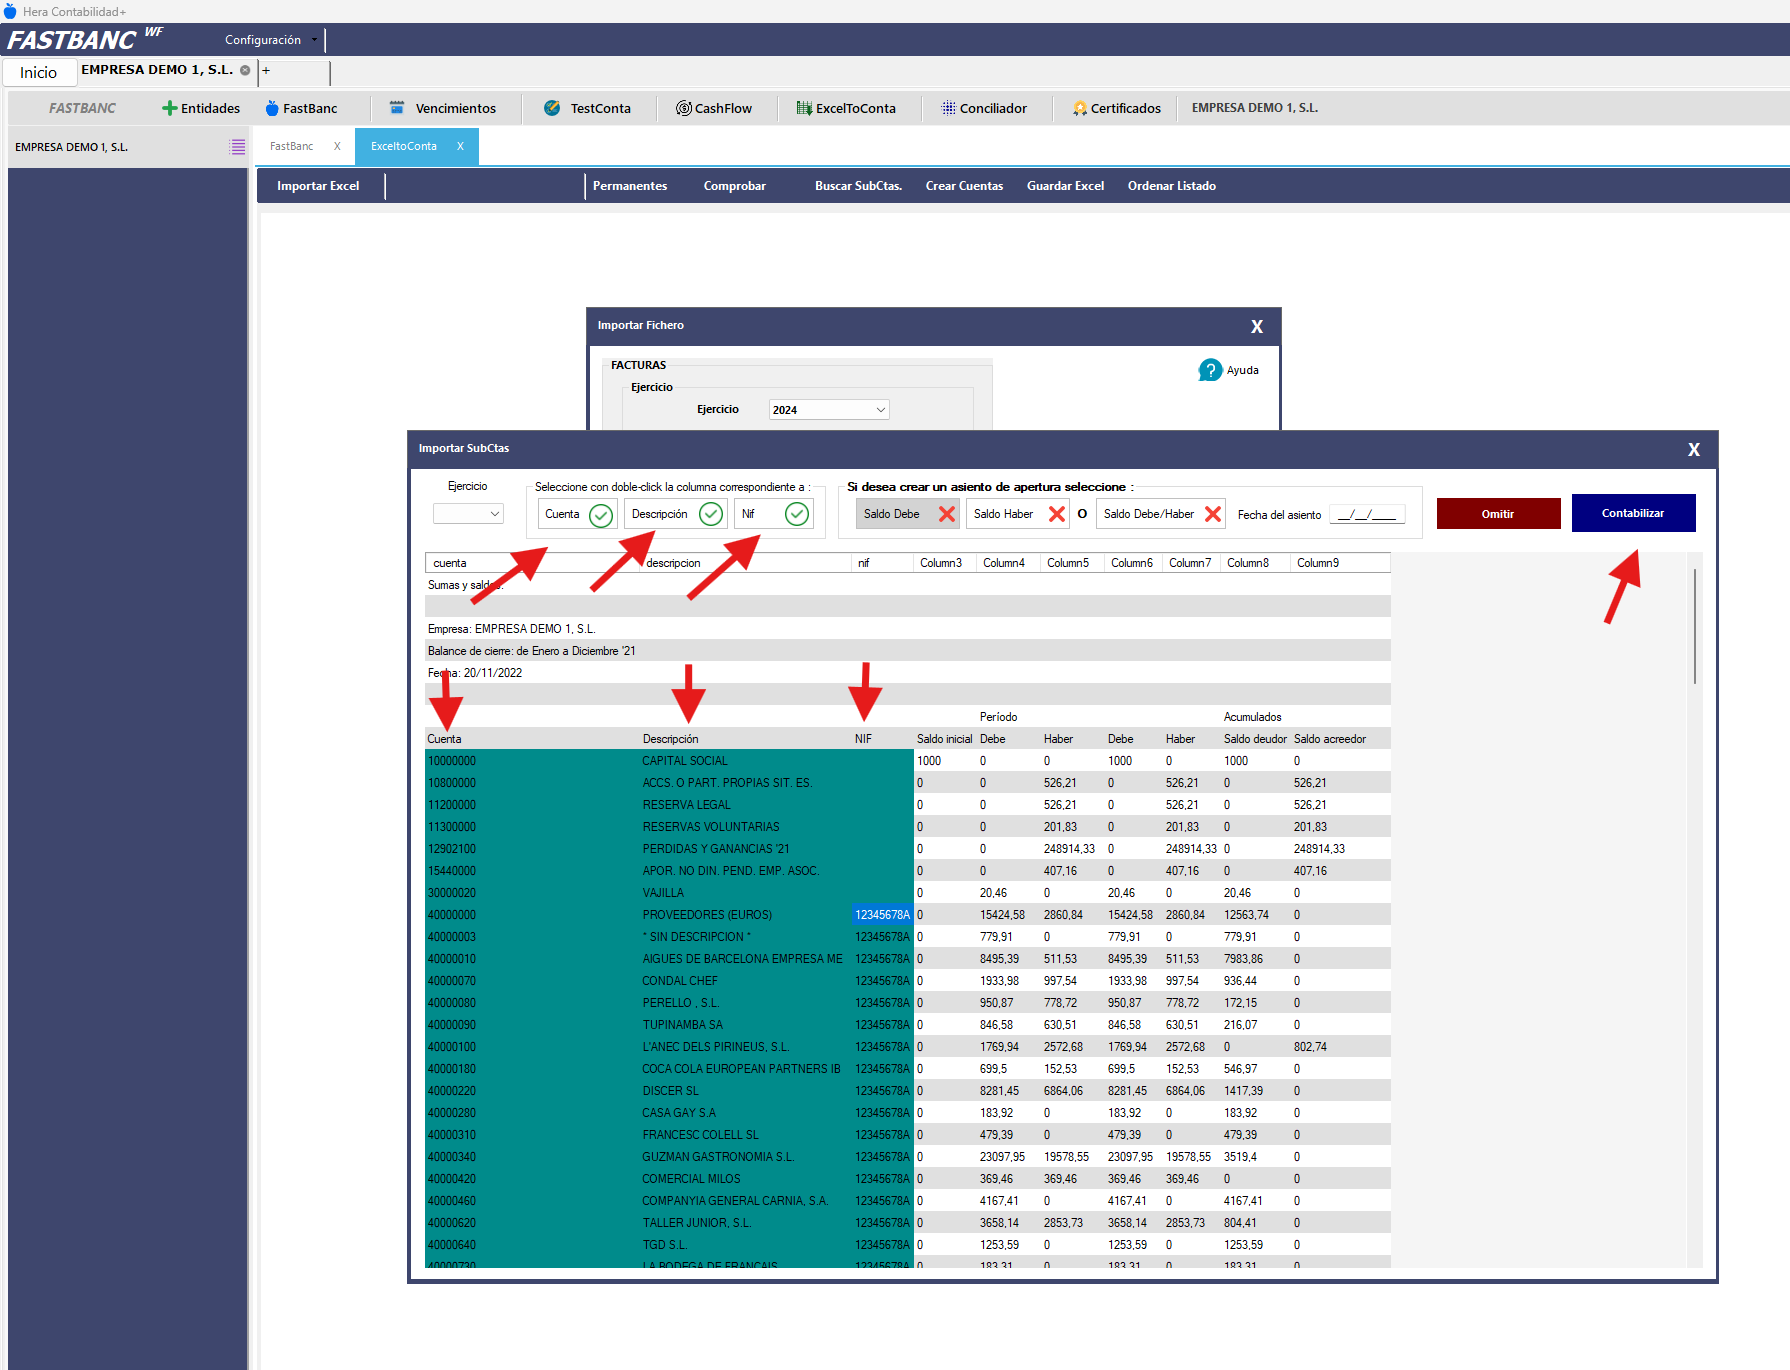
Task: Select the EMPRESA DEMO 1, S.L. top tab
Action: [157, 70]
